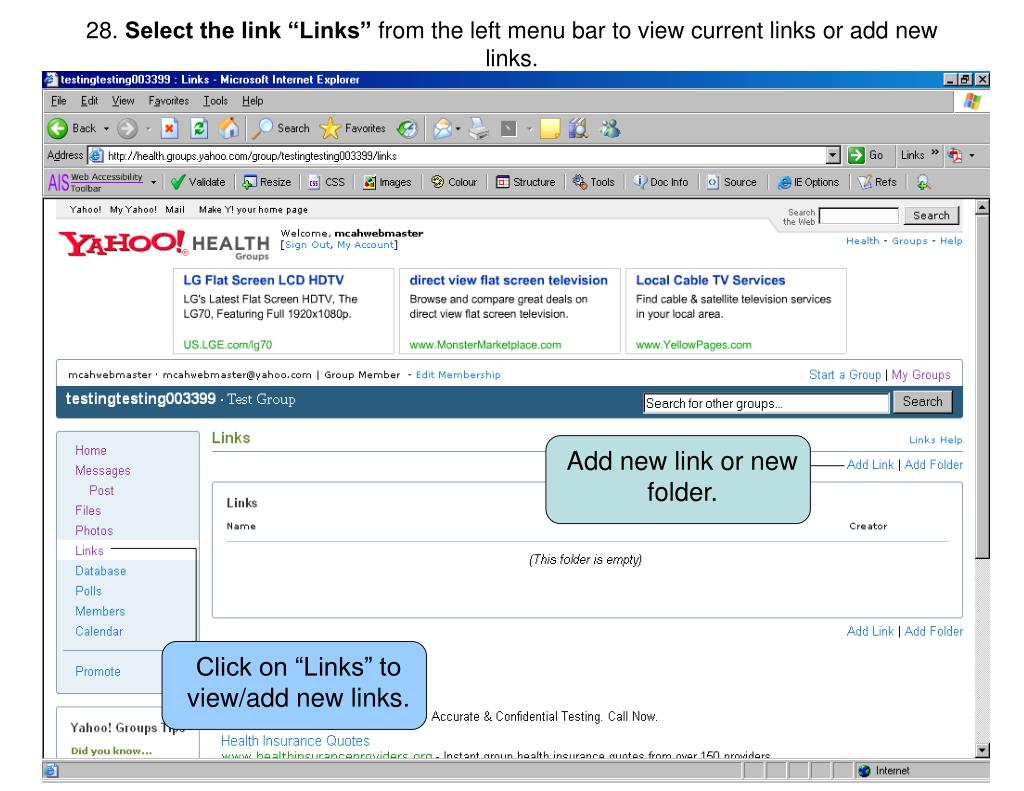Open the View menu

(123, 101)
